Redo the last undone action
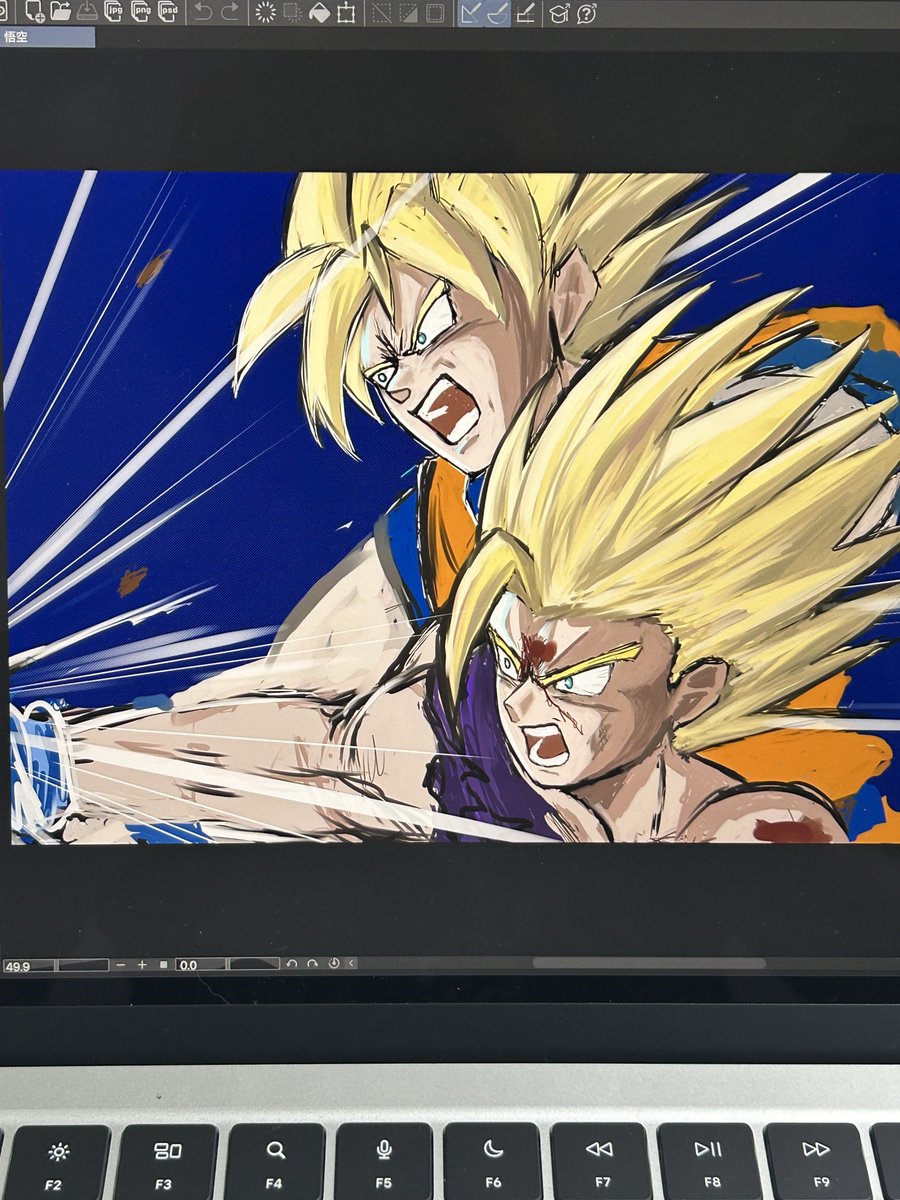This screenshot has height=1200, width=900. tap(229, 12)
